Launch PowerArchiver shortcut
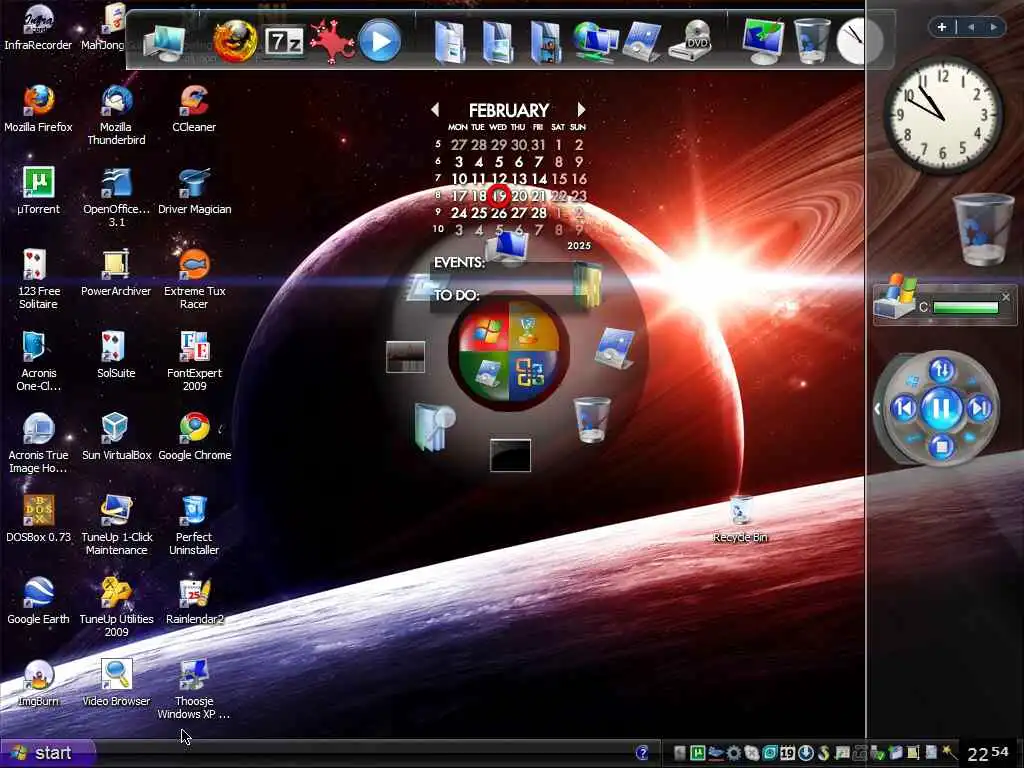 tap(116, 272)
